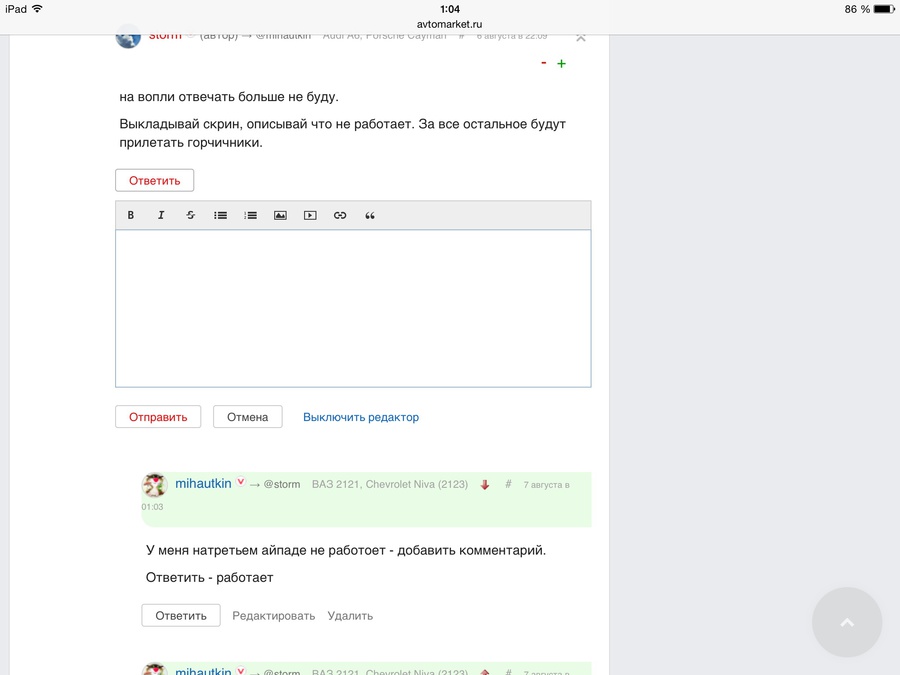Upvote storm's comment with green plus
Screen dimensions: 900x675
[561, 64]
